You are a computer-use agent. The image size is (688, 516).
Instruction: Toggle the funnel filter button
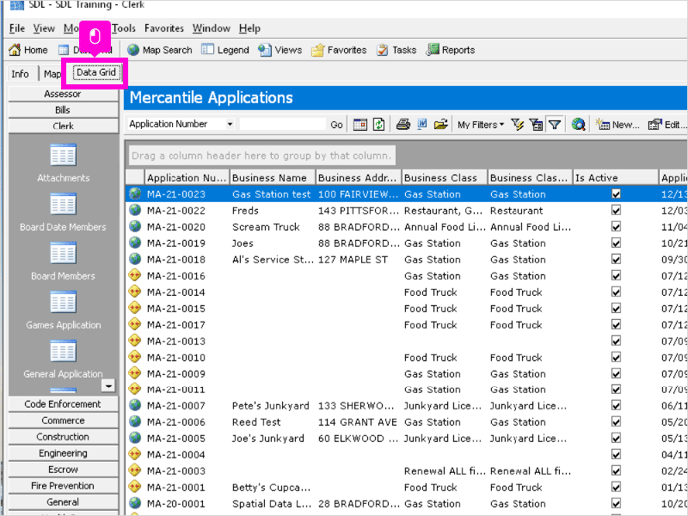click(555, 125)
